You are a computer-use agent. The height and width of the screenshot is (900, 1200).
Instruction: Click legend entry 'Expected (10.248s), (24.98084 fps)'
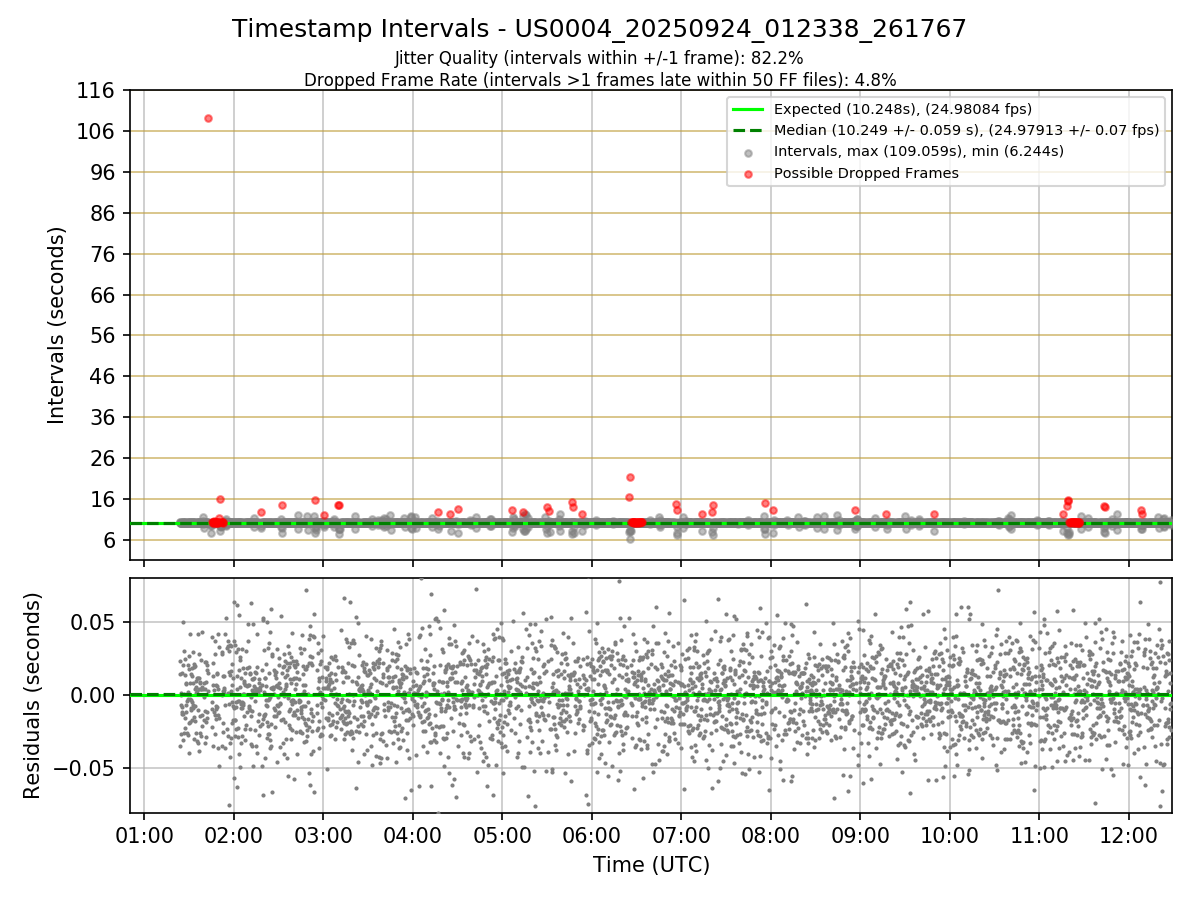click(x=903, y=109)
